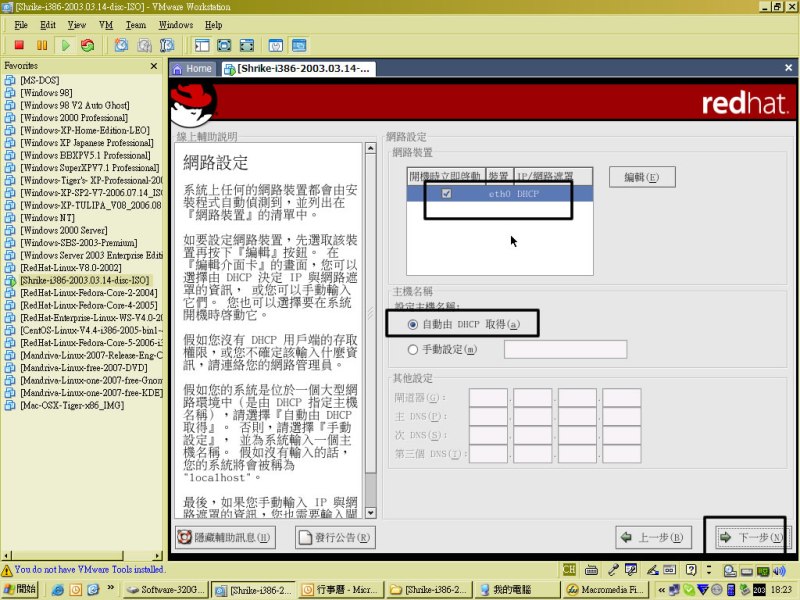
Task: Click the volume speaker icon in status bar
Action: pyautogui.click(x=779, y=571)
